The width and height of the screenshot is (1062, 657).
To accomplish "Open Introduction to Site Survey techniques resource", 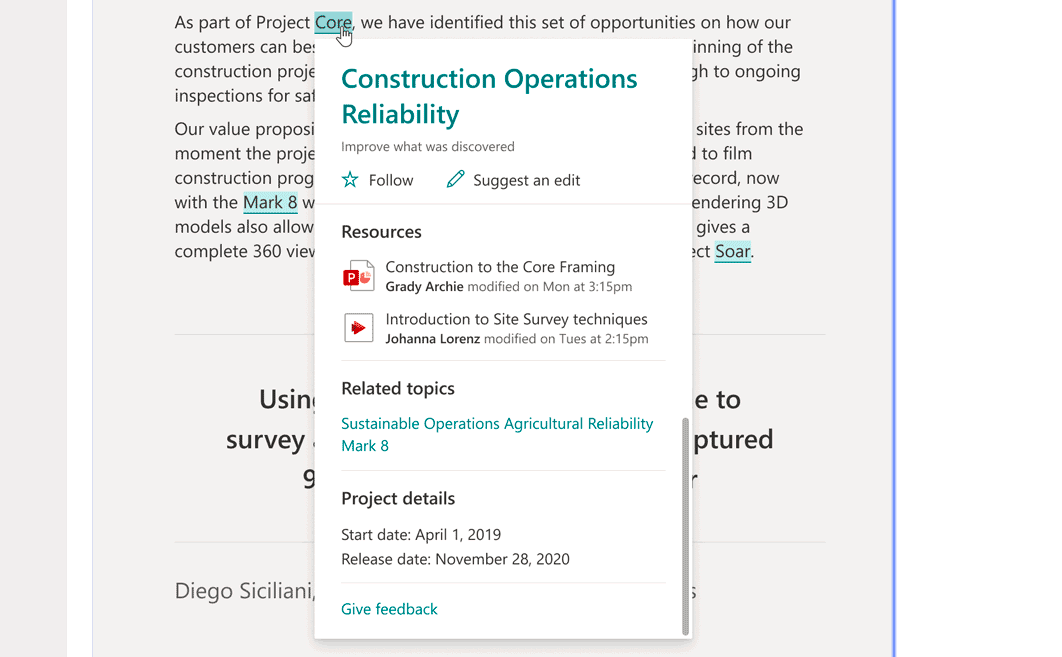I will [x=516, y=319].
